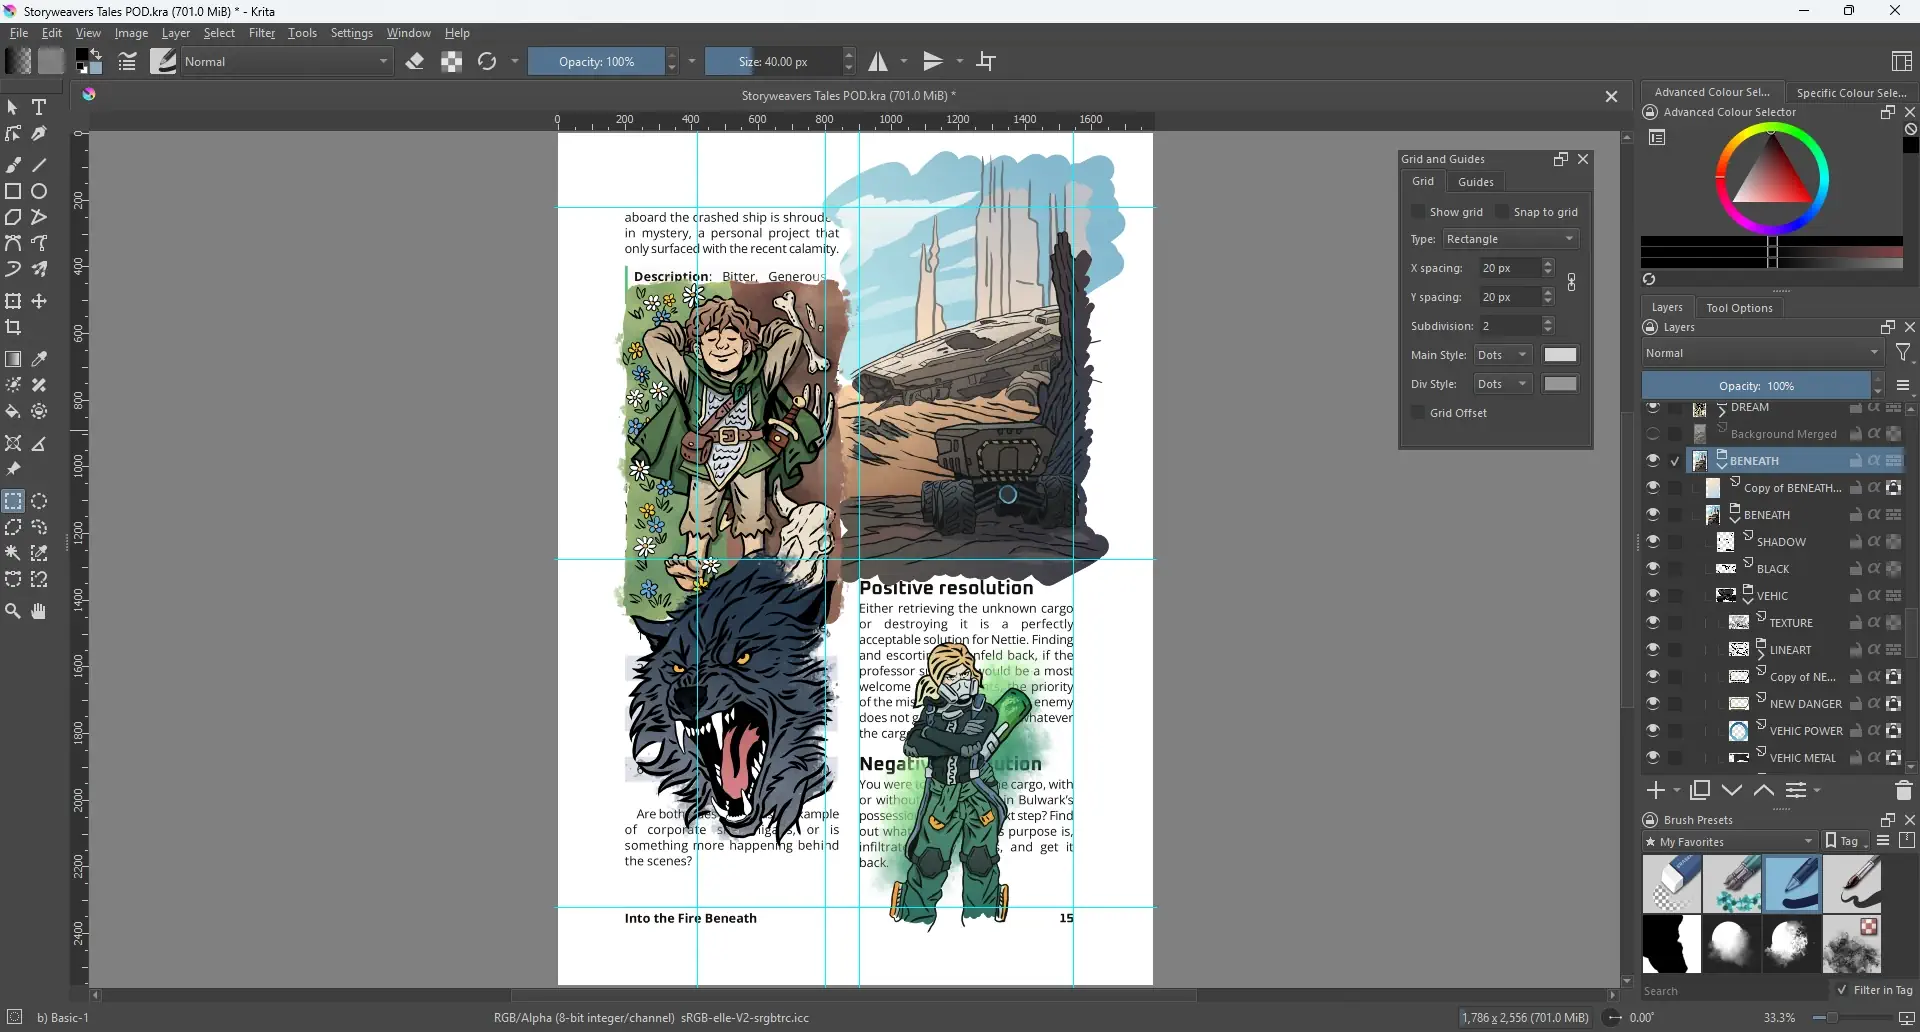The image size is (1920, 1032).
Task: Open the Main Style dots dropdown
Action: click(1503, 354)
